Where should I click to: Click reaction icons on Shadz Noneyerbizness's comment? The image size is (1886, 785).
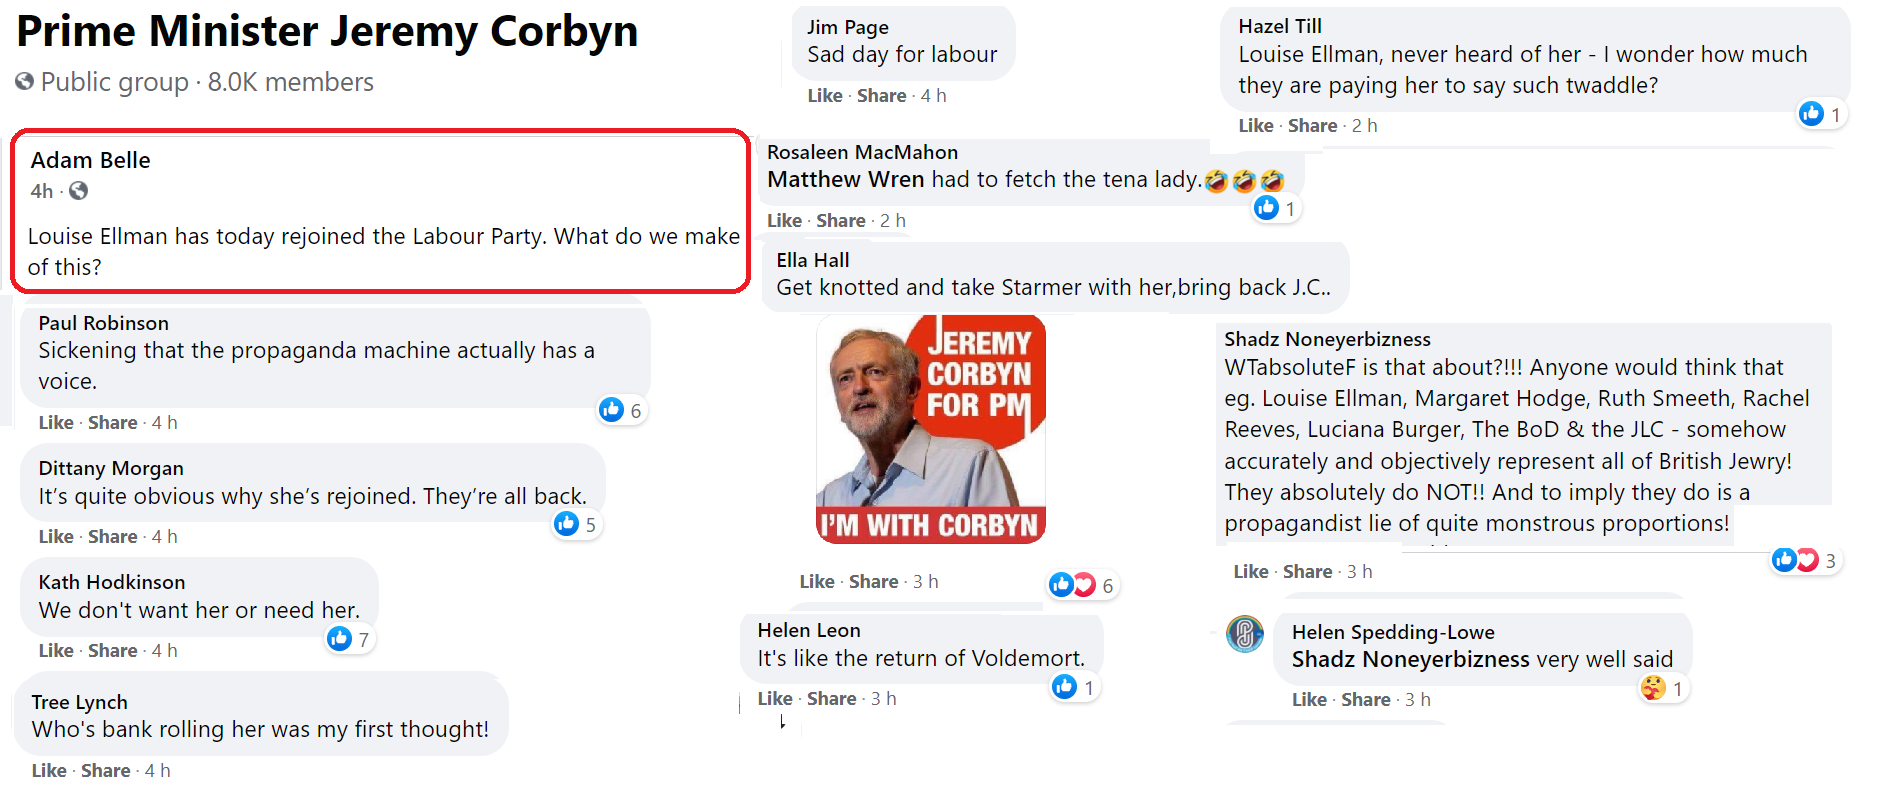click(x=1795, y=560)
